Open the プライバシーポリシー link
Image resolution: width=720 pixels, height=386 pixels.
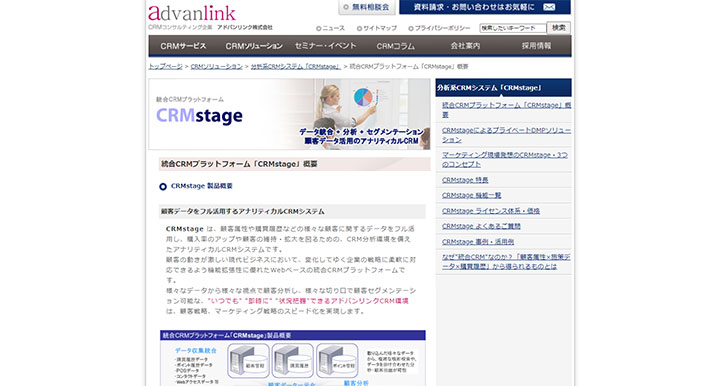[x=439, y=28]
